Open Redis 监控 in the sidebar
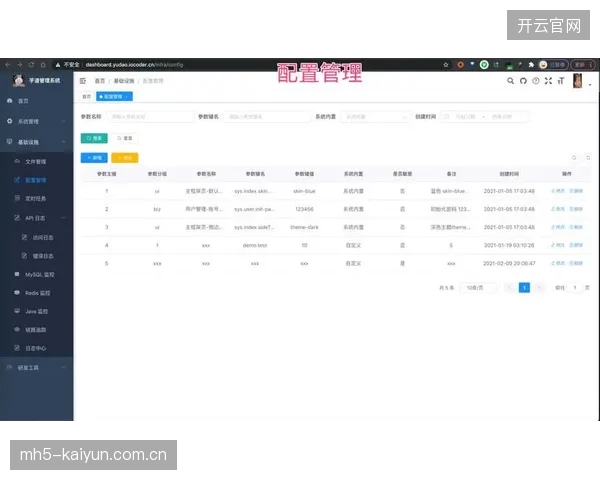 36,293
